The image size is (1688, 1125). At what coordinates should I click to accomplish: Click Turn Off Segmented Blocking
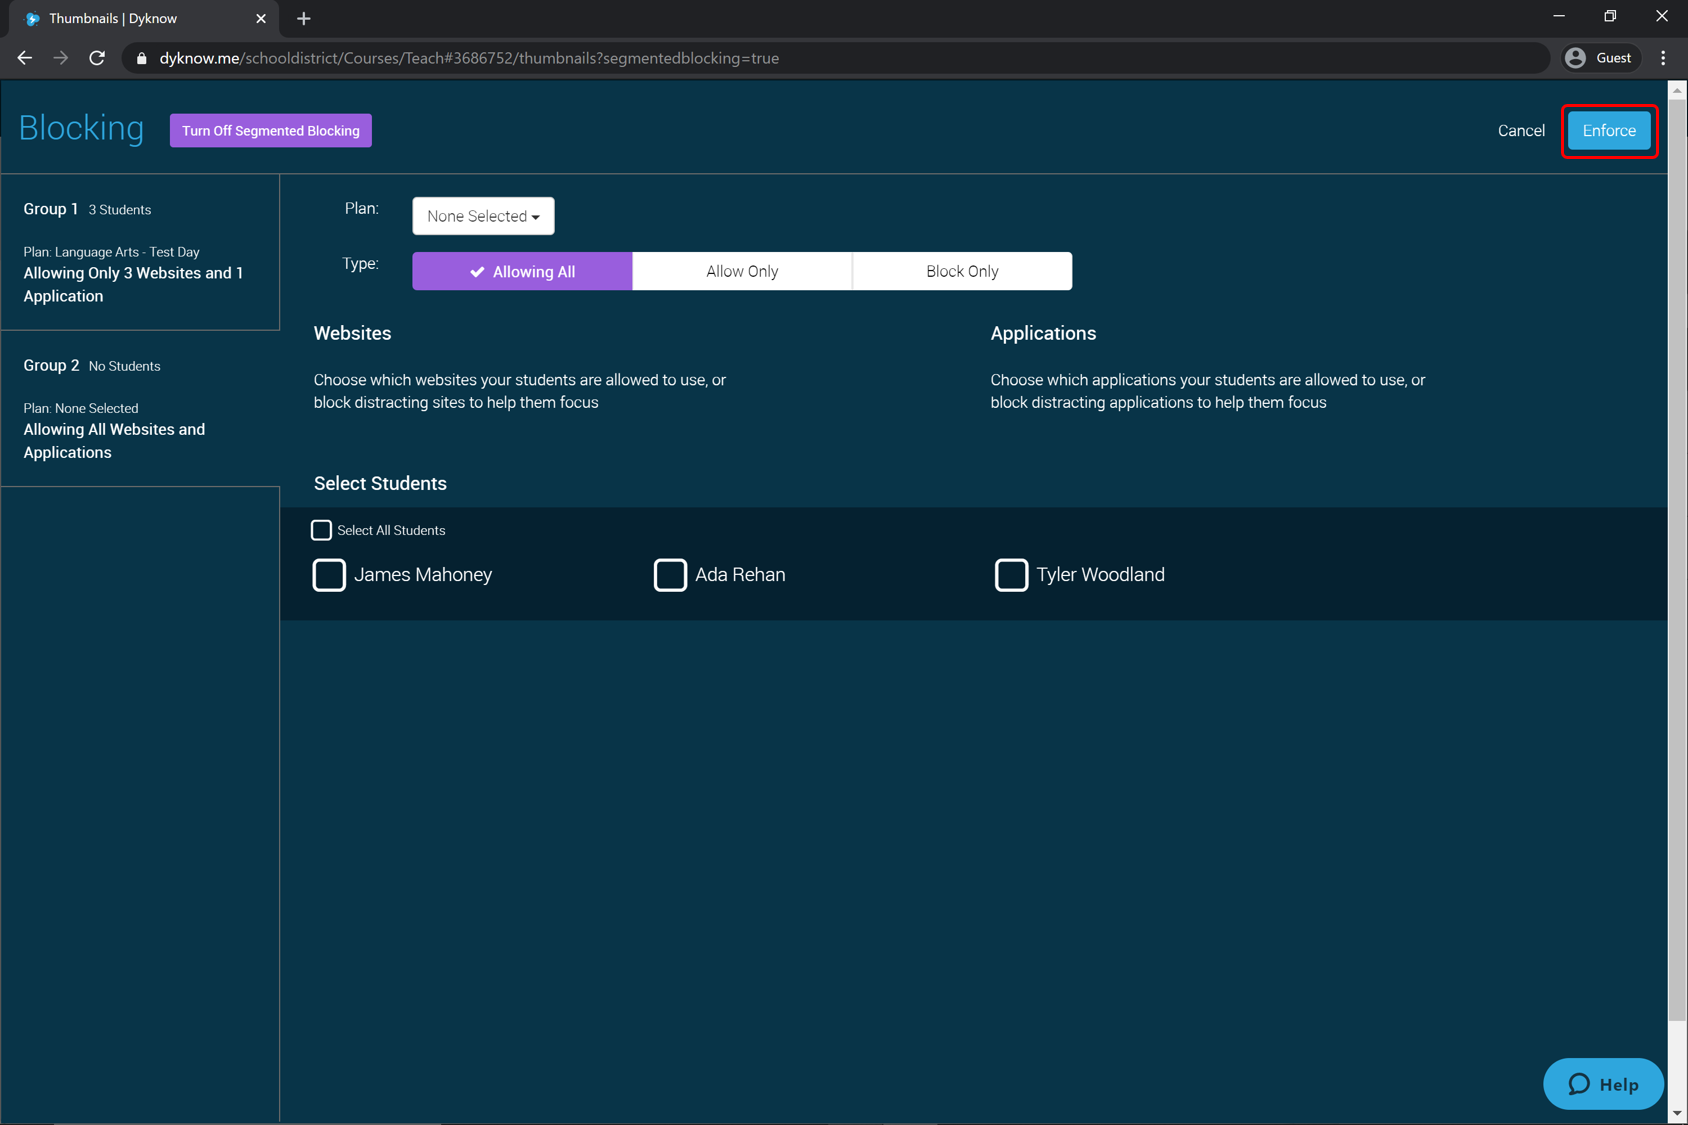271,131
